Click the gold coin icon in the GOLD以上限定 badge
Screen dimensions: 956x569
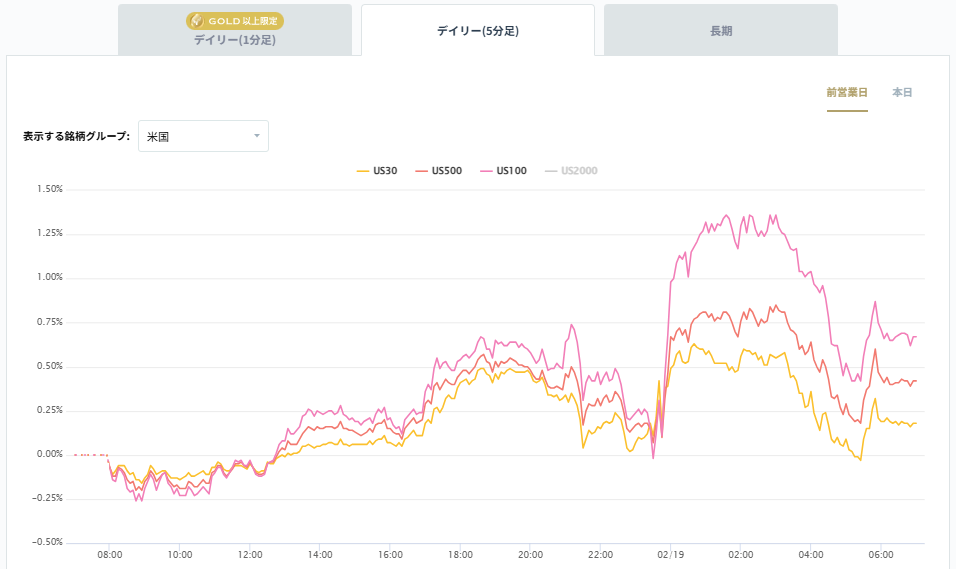pos(198,21)
